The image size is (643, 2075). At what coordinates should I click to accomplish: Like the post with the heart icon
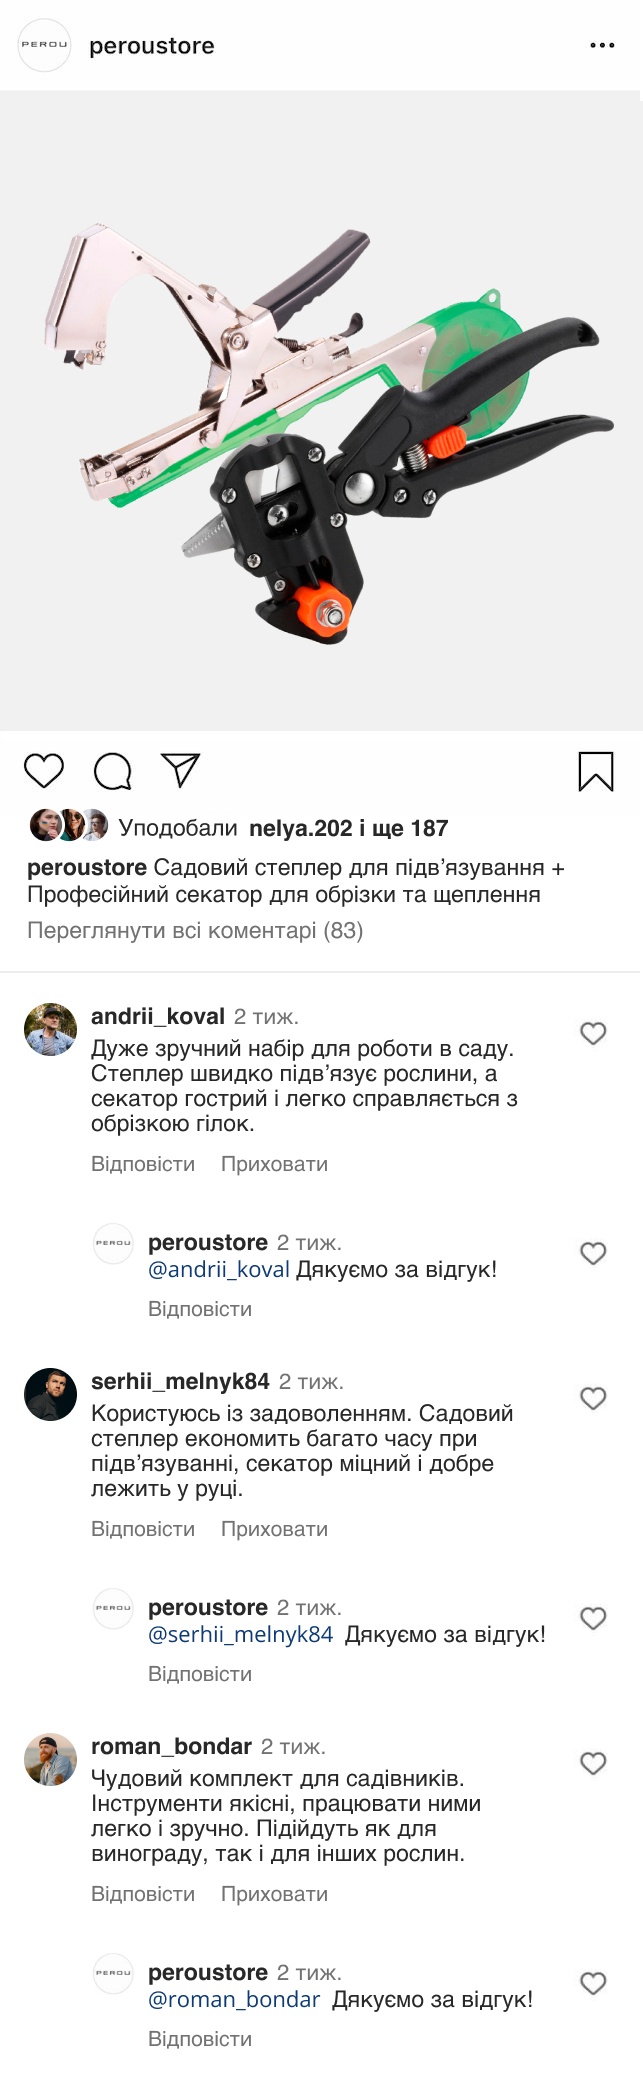pos(44,772)
